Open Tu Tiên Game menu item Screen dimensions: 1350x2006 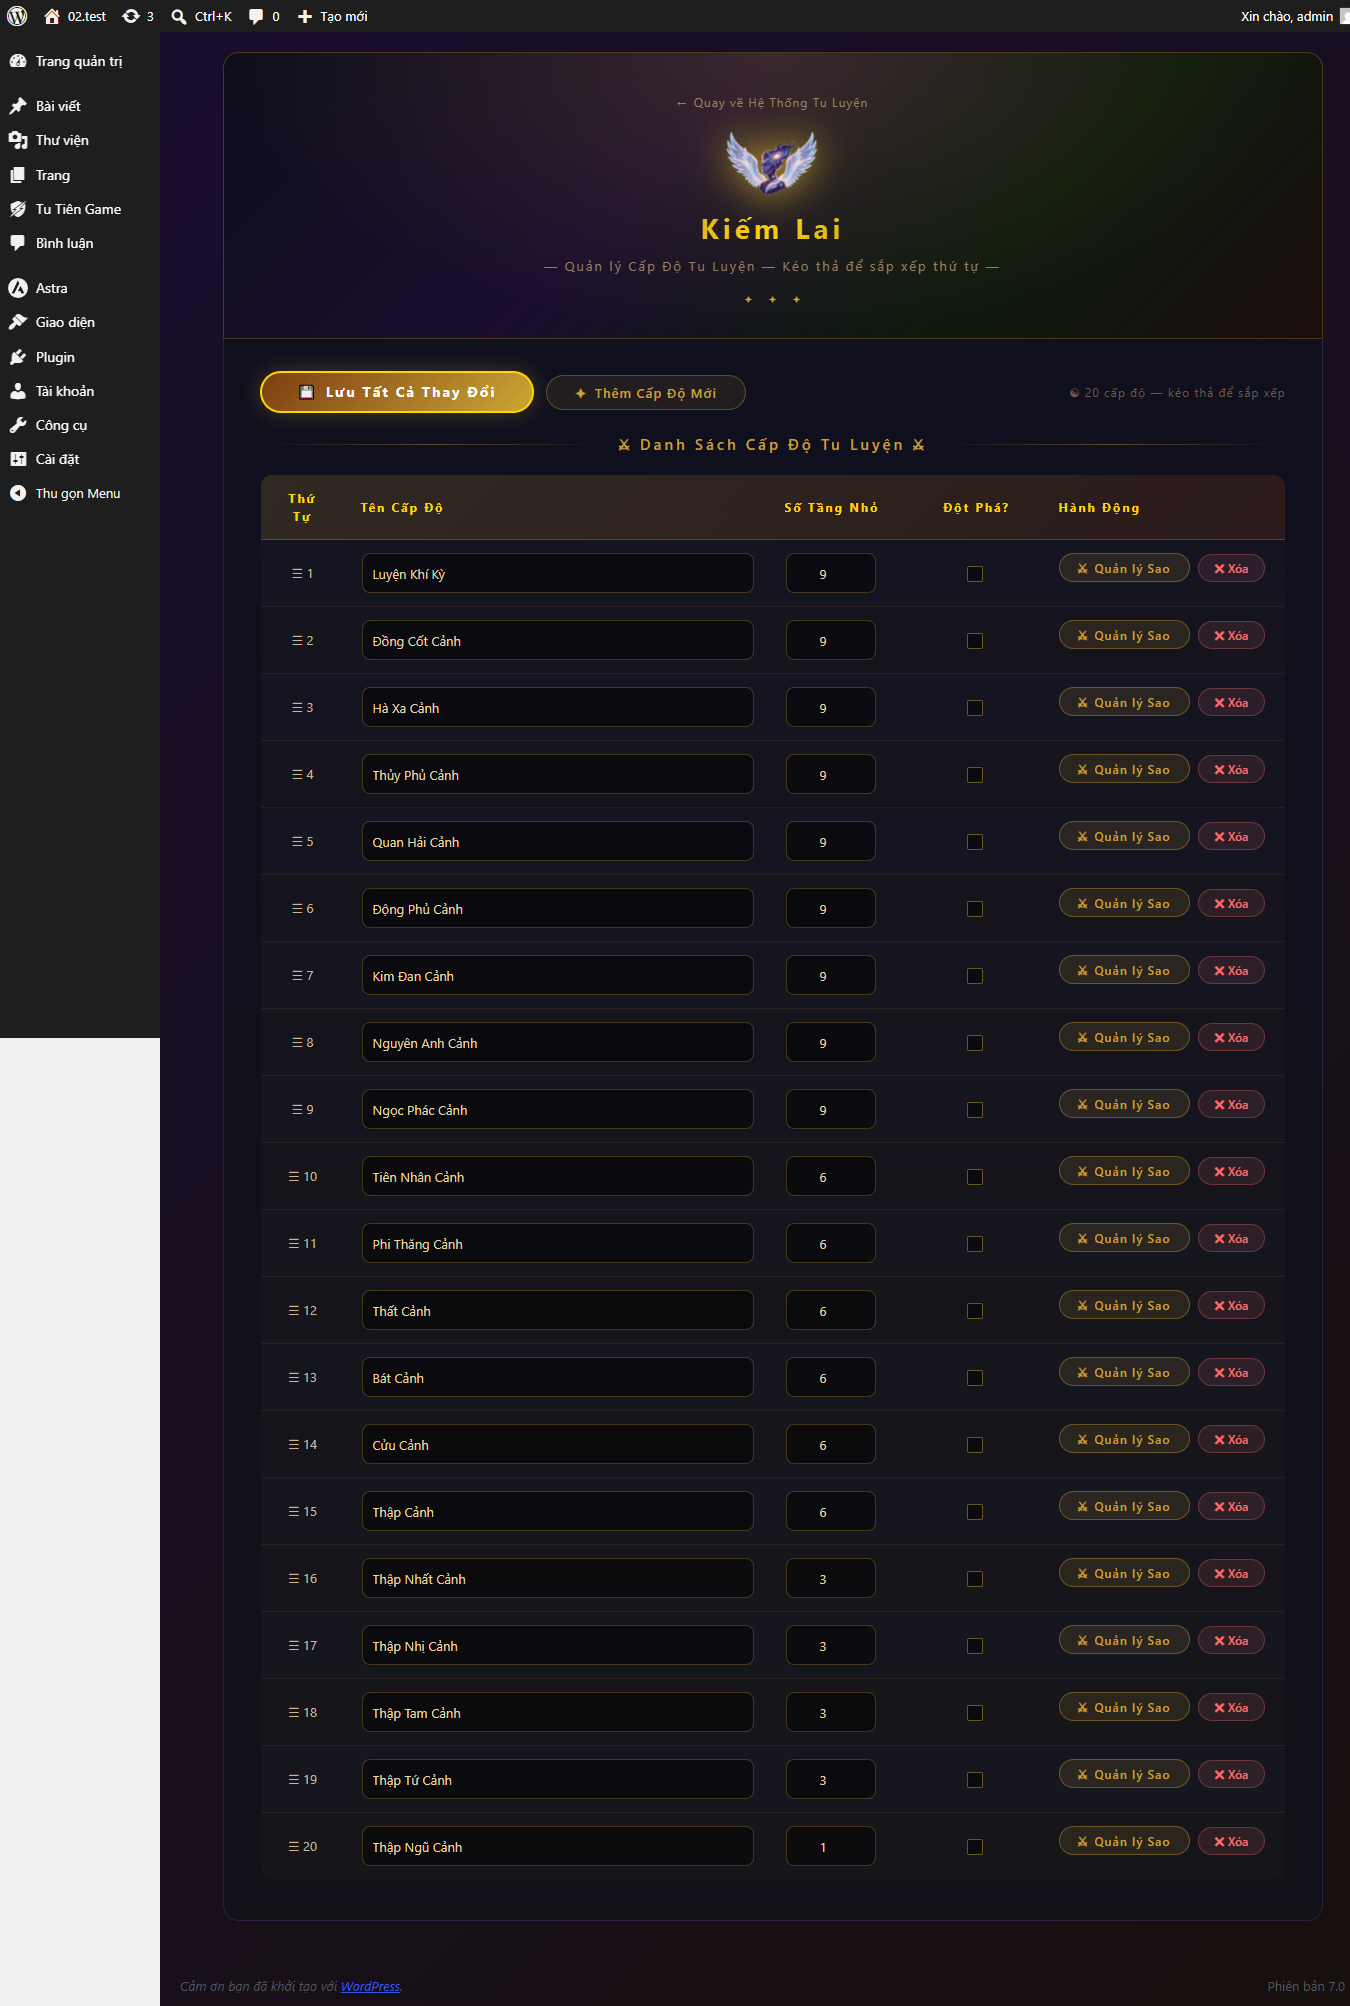[78, 209]
